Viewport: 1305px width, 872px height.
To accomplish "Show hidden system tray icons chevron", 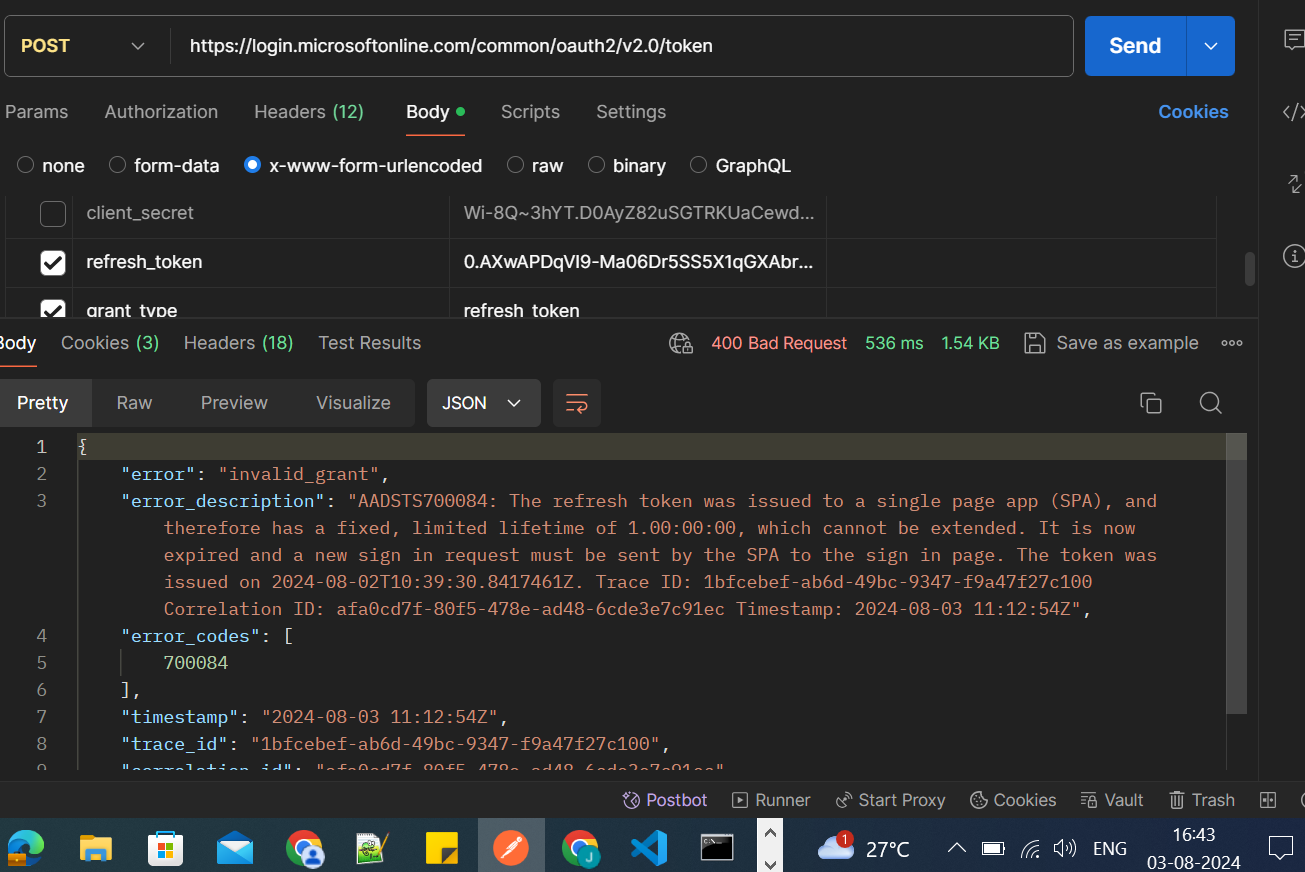I will (956, 849).
